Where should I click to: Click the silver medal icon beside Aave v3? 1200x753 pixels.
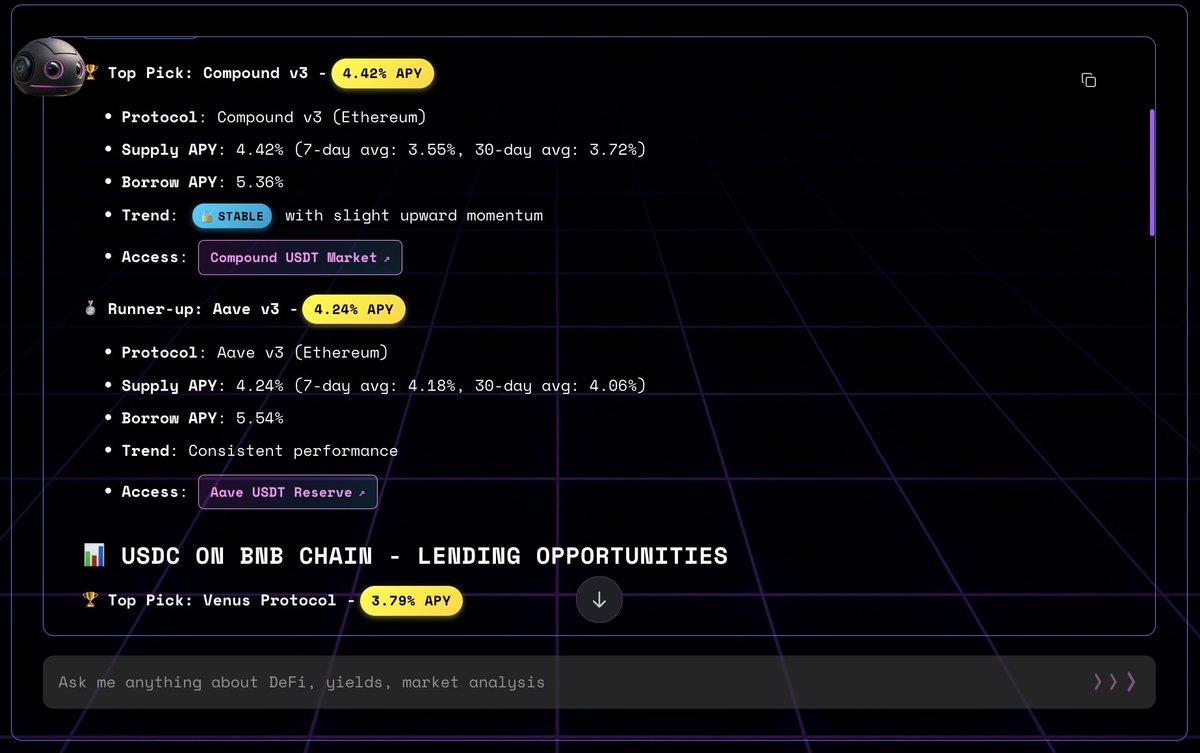coord(91,309)
